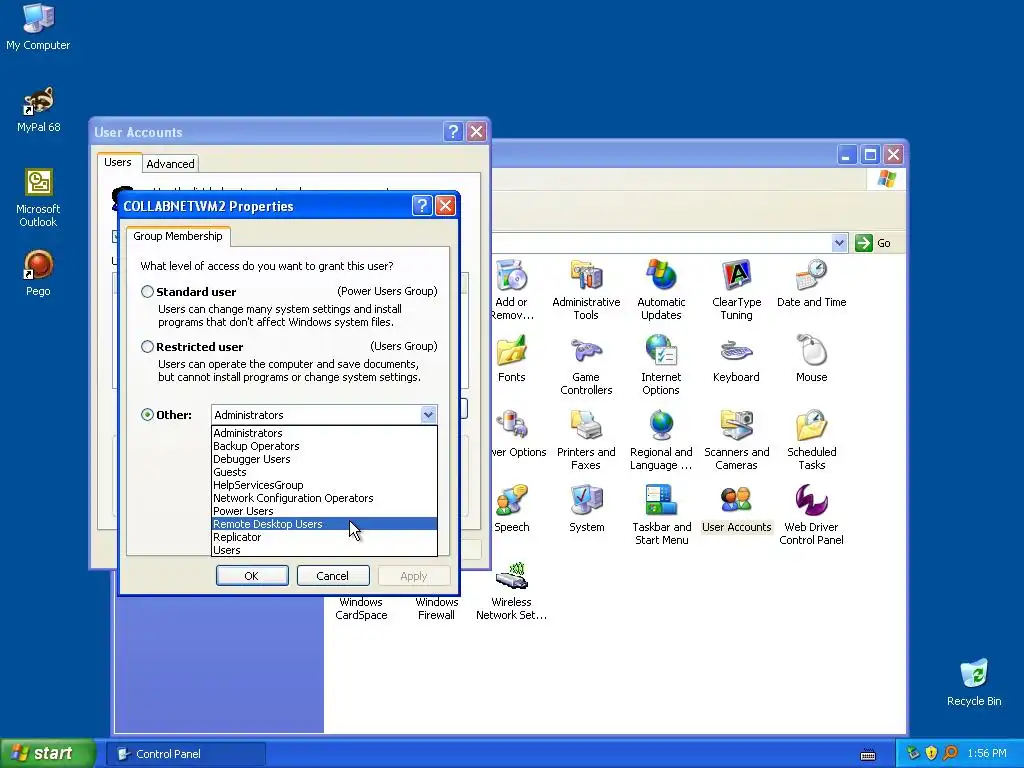Confirm properties with OK button

click(251, 576)
